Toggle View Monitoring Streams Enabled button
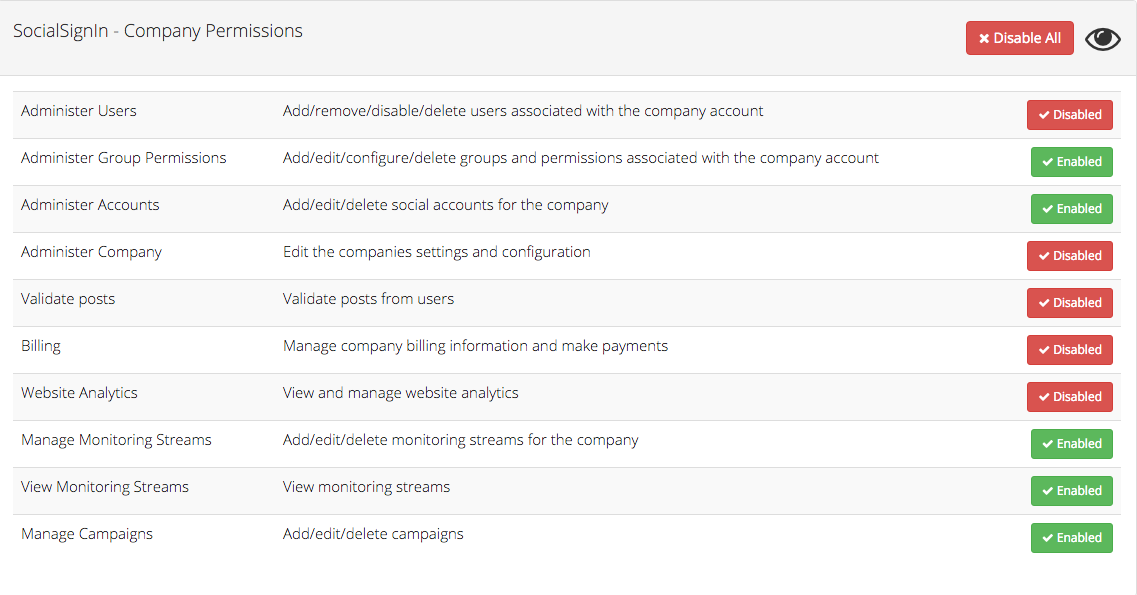This screenshot has width=1137, height=595. click(x=1072, y=491)
